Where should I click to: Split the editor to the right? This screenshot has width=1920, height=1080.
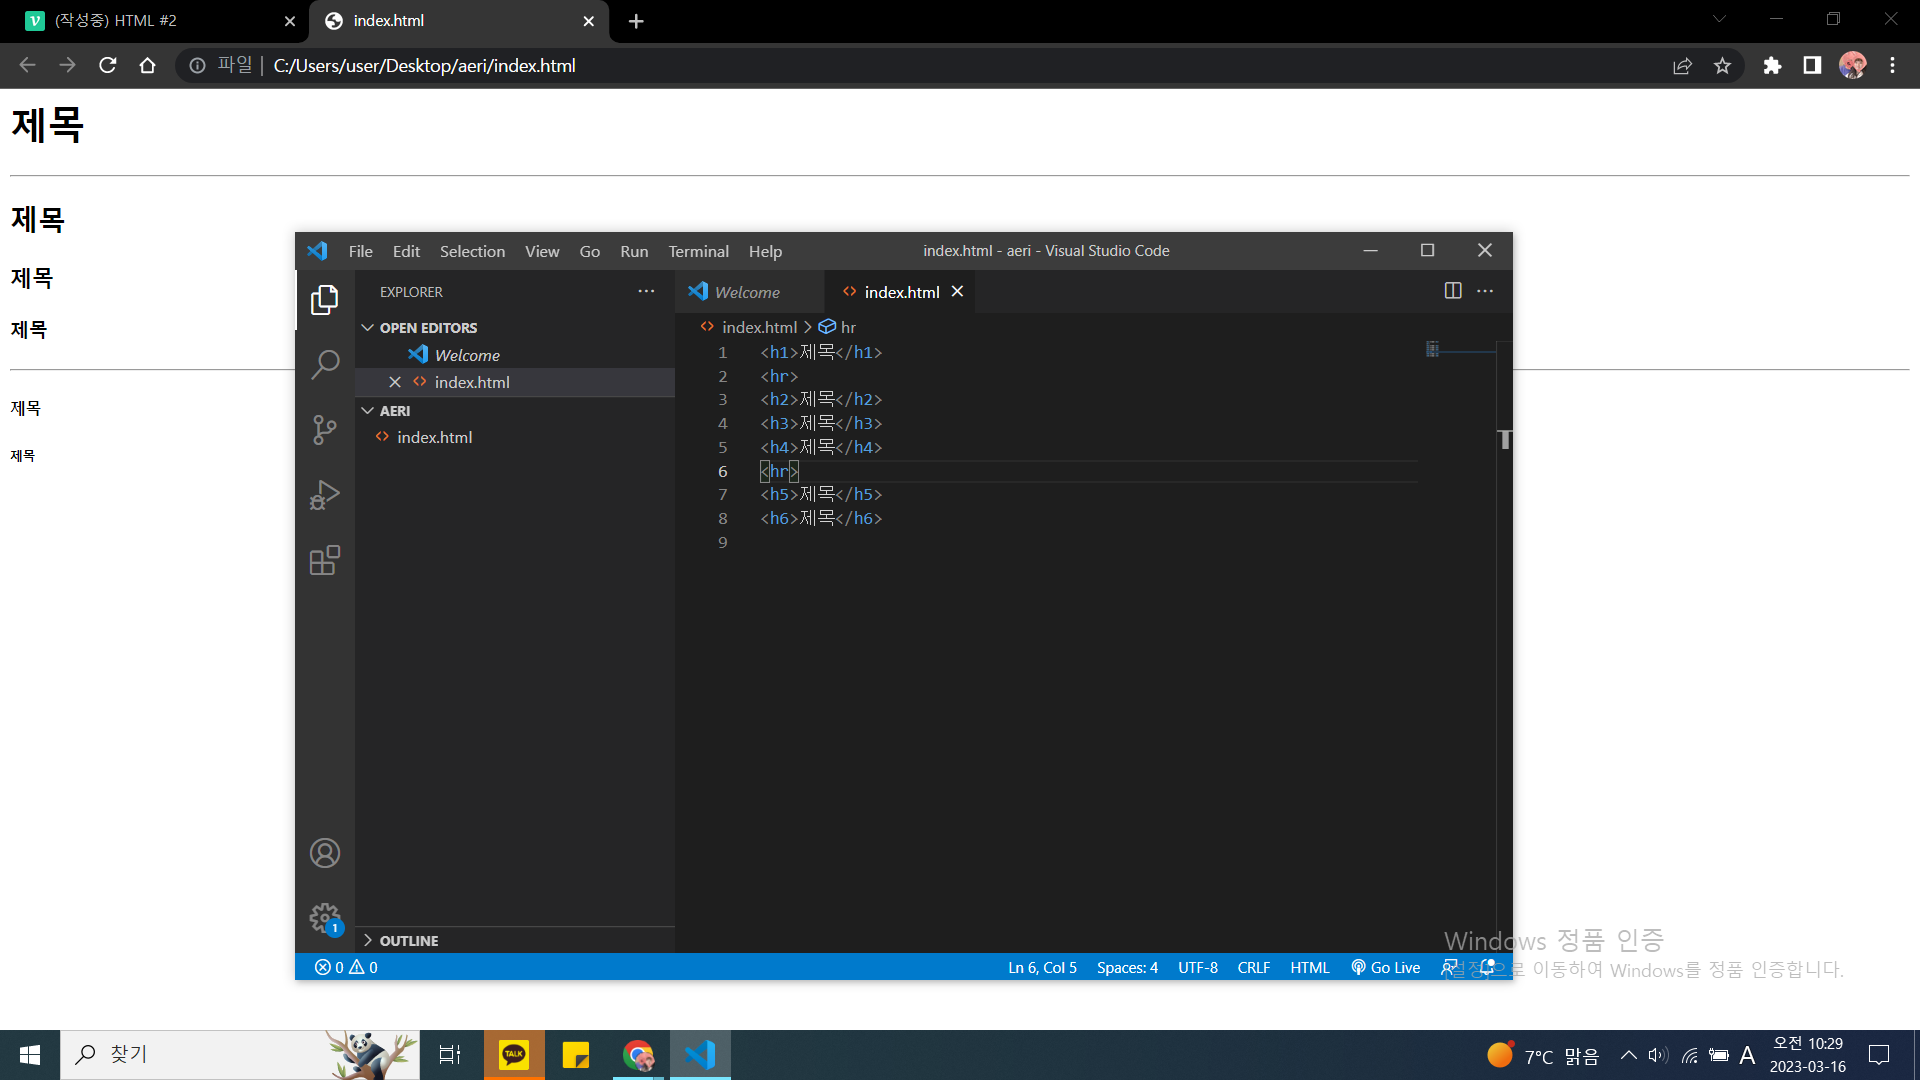coord(1453,291)
